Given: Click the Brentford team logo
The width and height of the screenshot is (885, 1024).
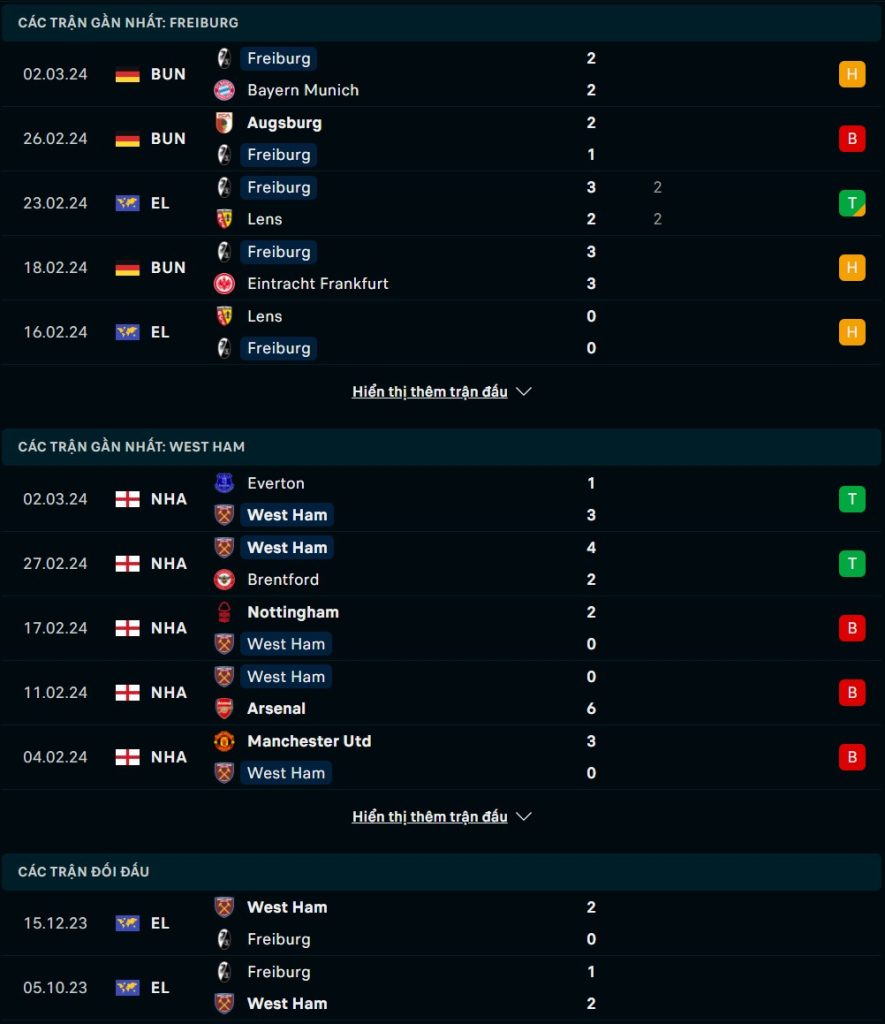Looking at the screenshot, I should [x=224, y=579].
